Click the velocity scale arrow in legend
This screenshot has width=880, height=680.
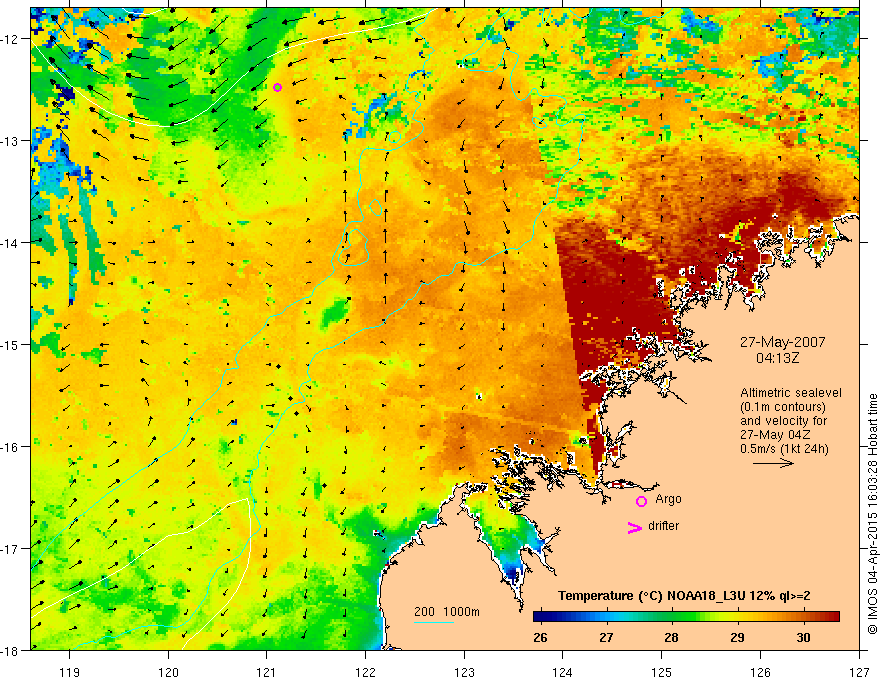773,463
